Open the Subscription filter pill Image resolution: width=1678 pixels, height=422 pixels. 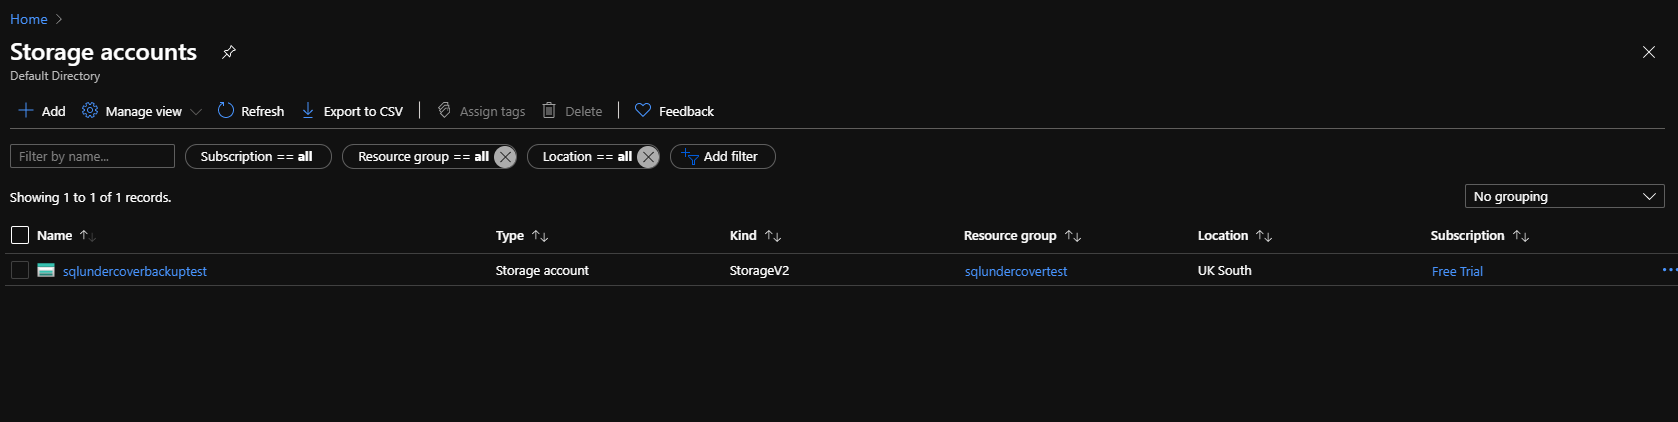pyautogui.click(x=257, y=157)
